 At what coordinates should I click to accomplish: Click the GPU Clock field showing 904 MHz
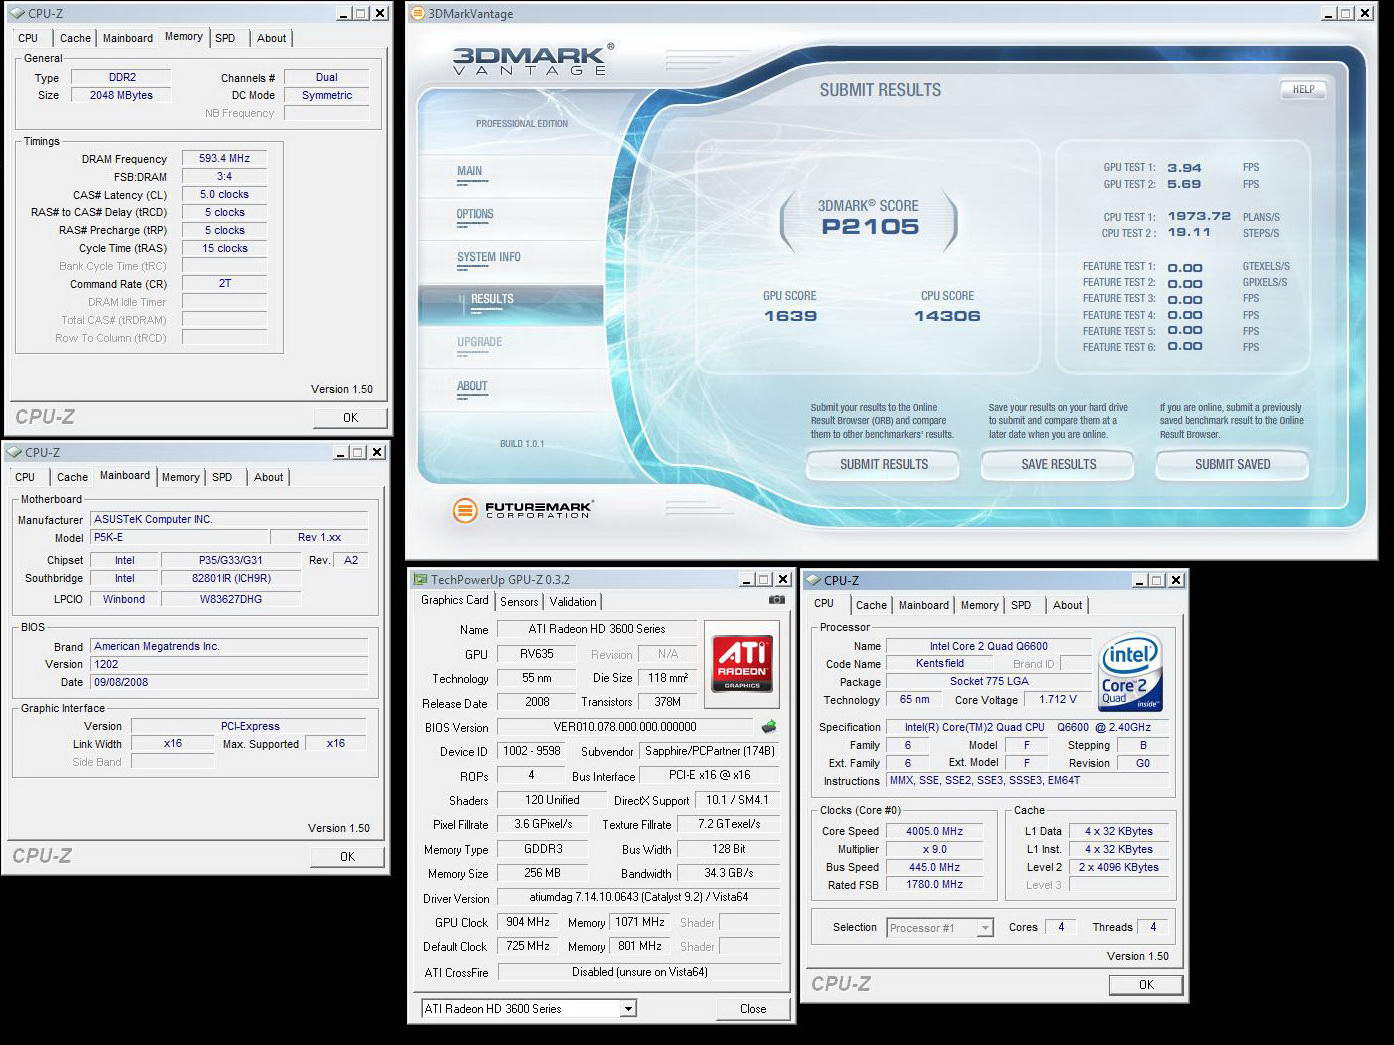click(x=527, y=922)
